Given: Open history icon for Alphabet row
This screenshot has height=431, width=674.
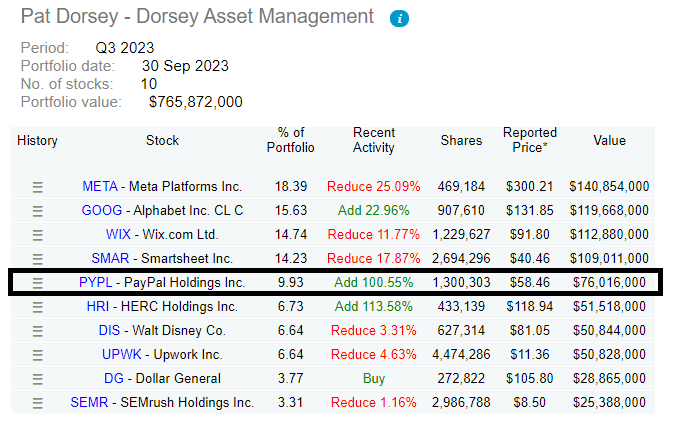Looking at the screenshot, I should tap(38, 210).
